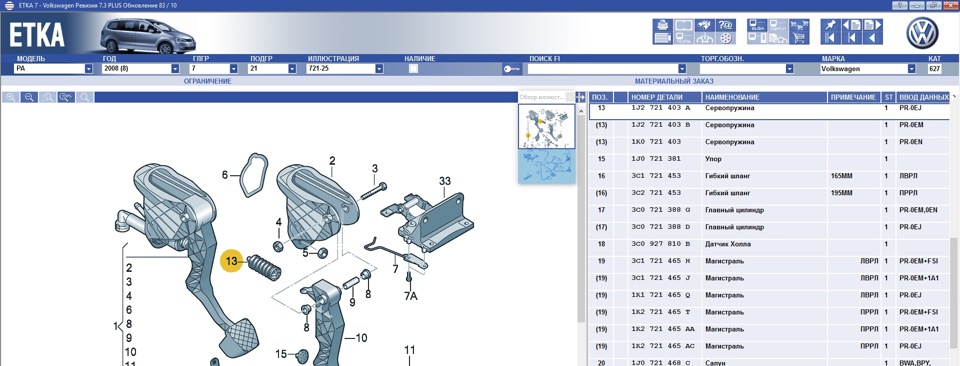Image resolution: width=960 pixels, height=366 pixels.
Task: Click the third magnifier icon in zoom bar
Action: pyautogui.click(x=48, y=97)
